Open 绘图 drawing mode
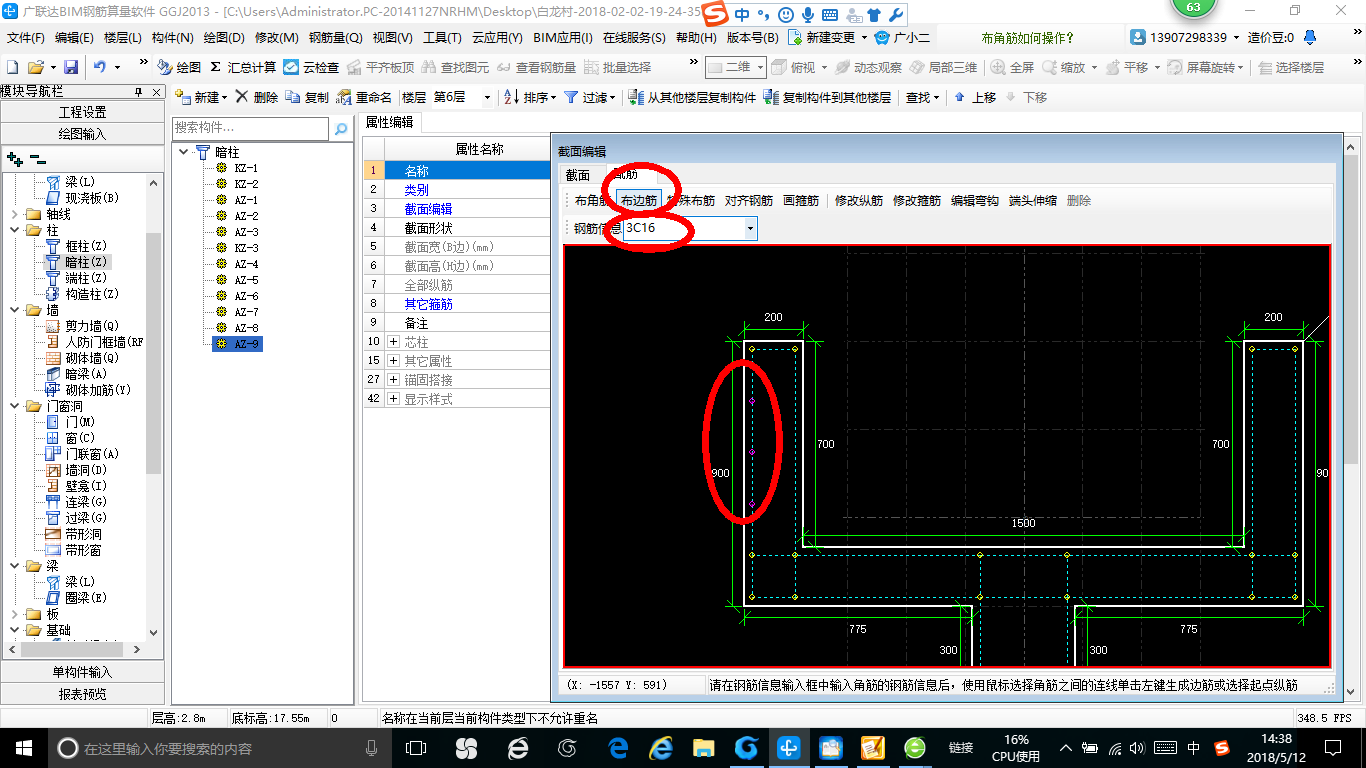The image size is (1366, 768). pos(179,67)
